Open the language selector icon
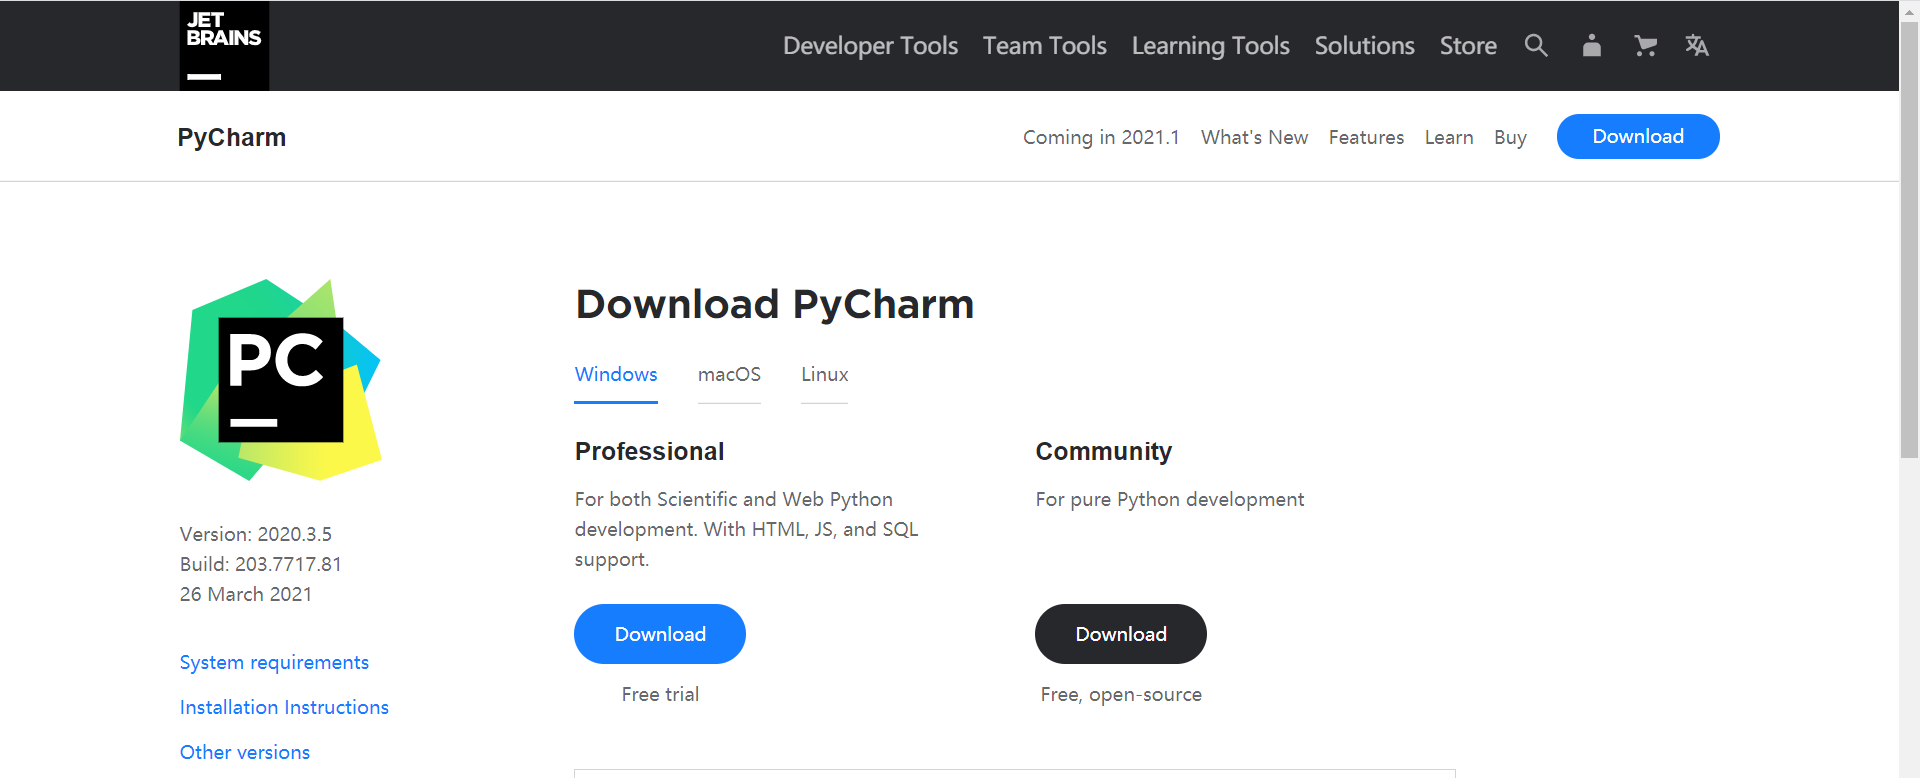The image size is (1920, 778). pyautogui.click(x=1697, y=45)
